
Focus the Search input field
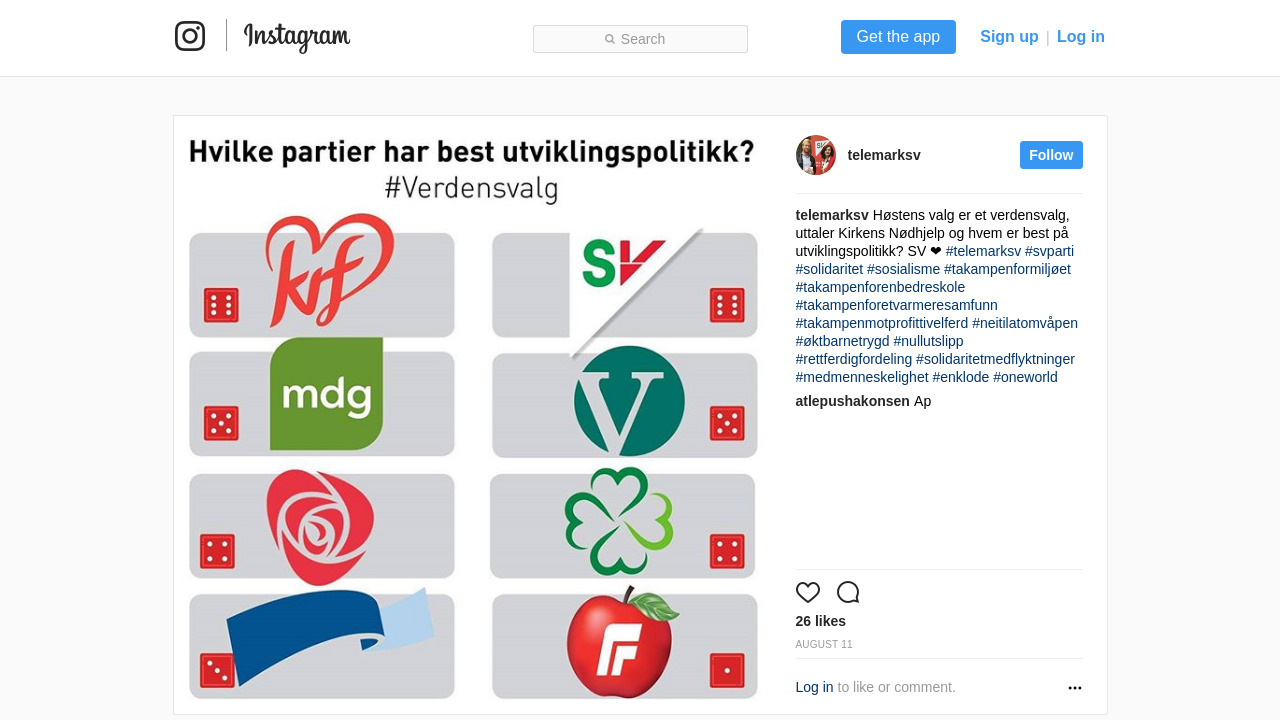[x=640, y=39]
